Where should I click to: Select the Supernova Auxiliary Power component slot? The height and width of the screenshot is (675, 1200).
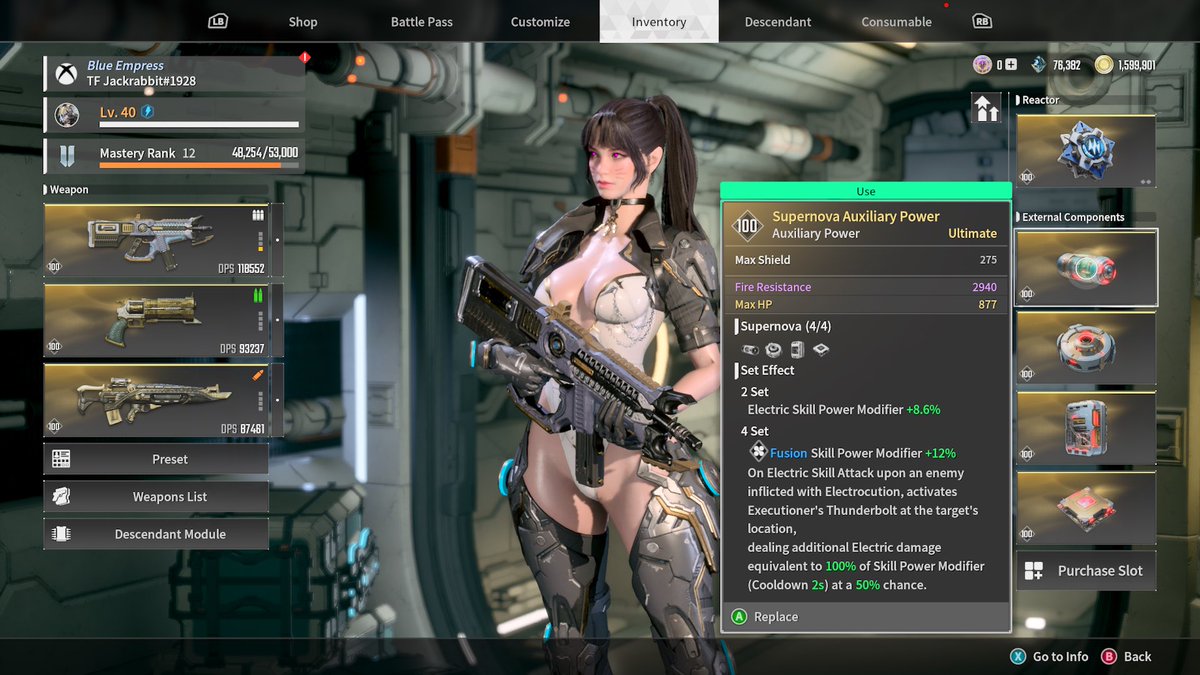click(1086, 268)
